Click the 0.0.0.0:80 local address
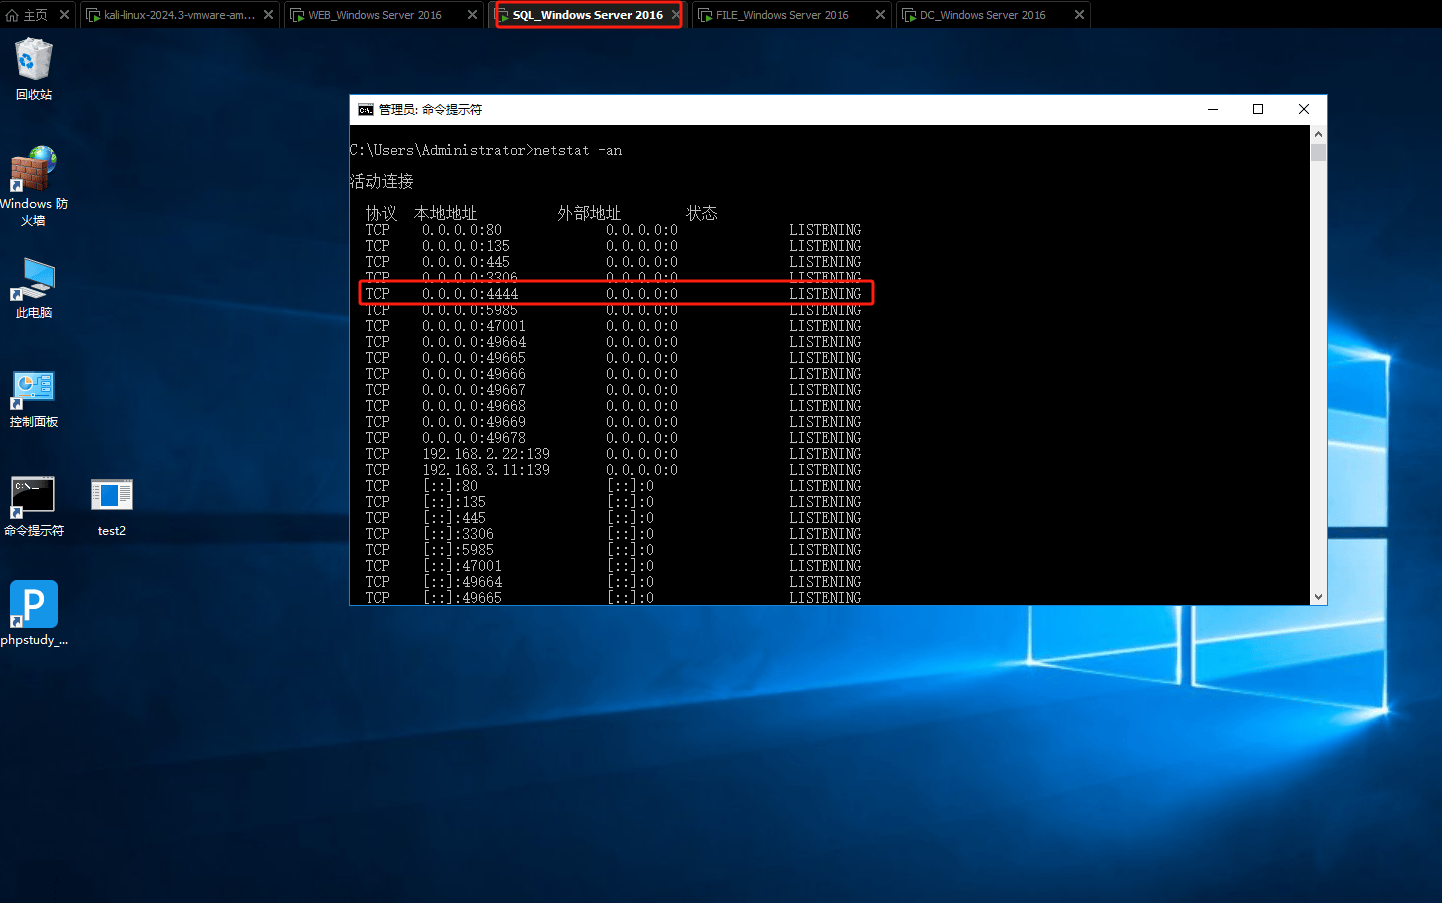 pos(462,230)
